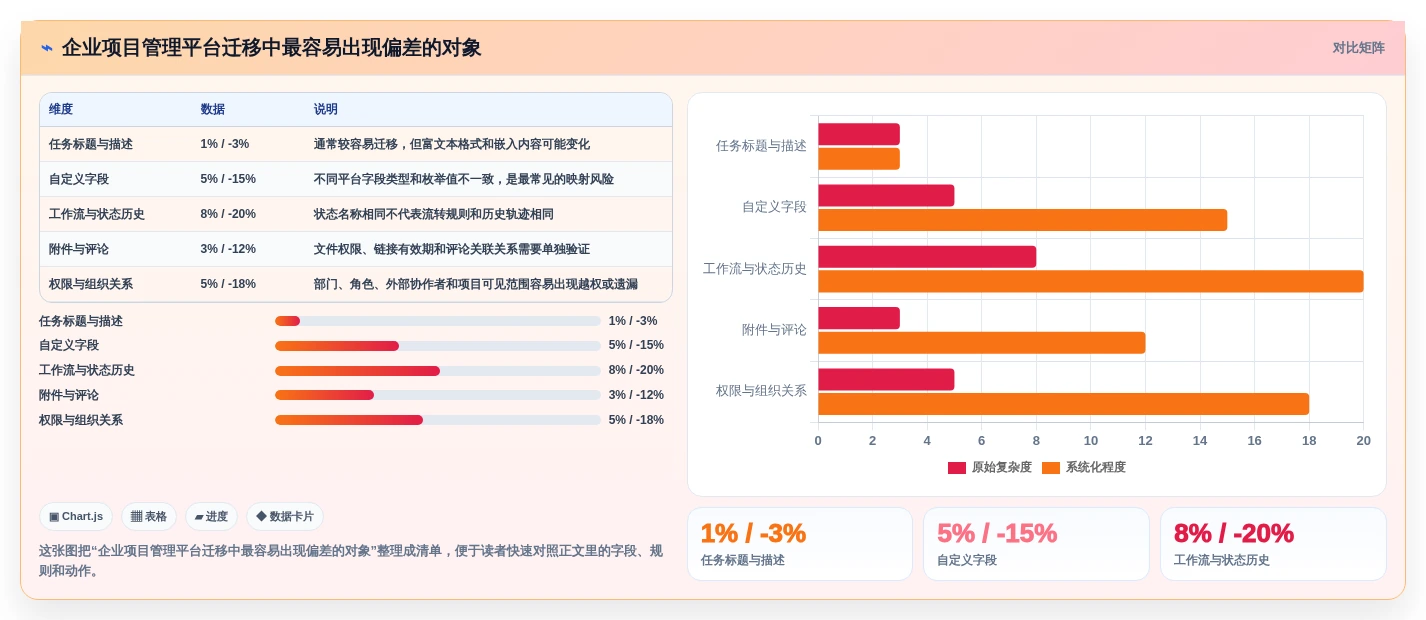This screenshot has width=1426, height=620.
Task: Click orange chart bar for 工作流与状态历史
Action: [x=1090, y=281]
